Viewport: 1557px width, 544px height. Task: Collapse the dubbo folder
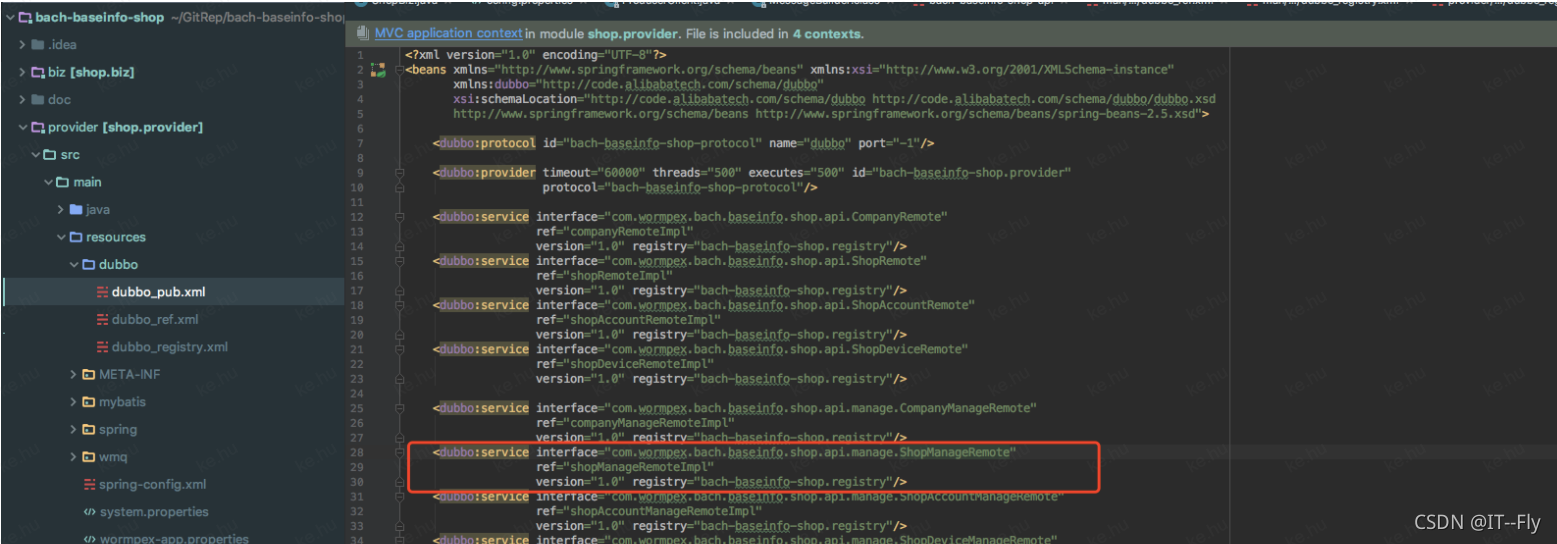[x=74, y=265]
